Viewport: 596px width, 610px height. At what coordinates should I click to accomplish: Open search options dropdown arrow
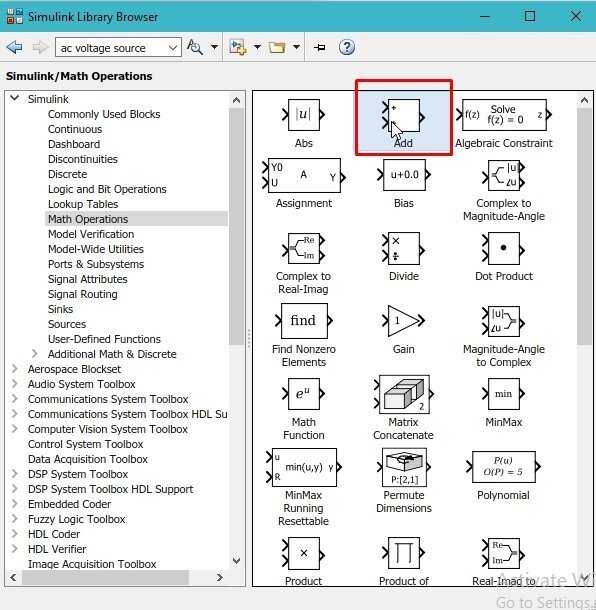pos(214,47)
